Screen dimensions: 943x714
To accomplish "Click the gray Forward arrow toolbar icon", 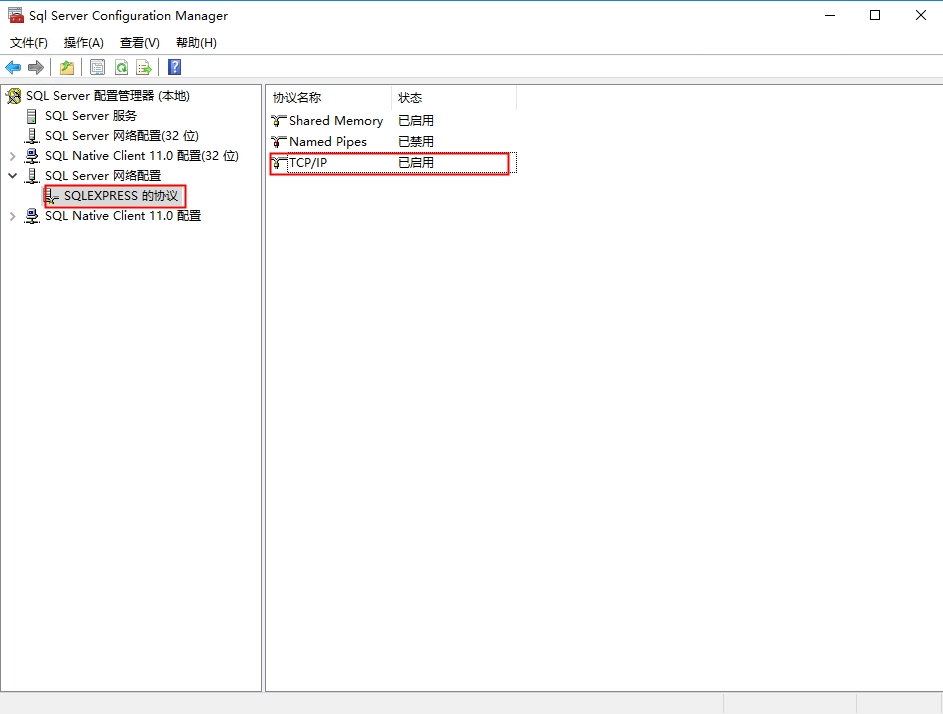I will tap(36, 68).
